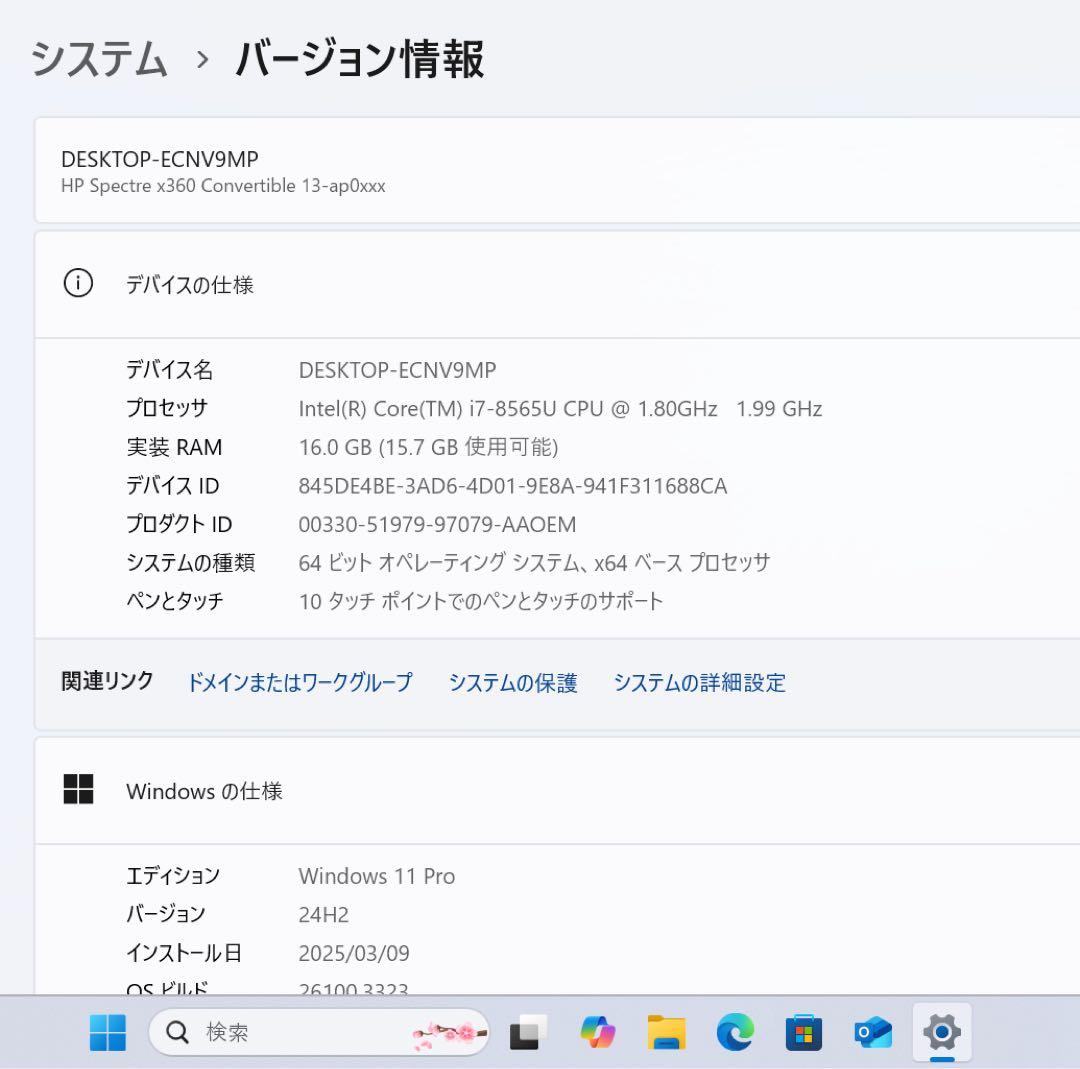Open ドメインまたはワークグループ settings
This screenshot has height=1069, width=1080.
tap(300, 683)
